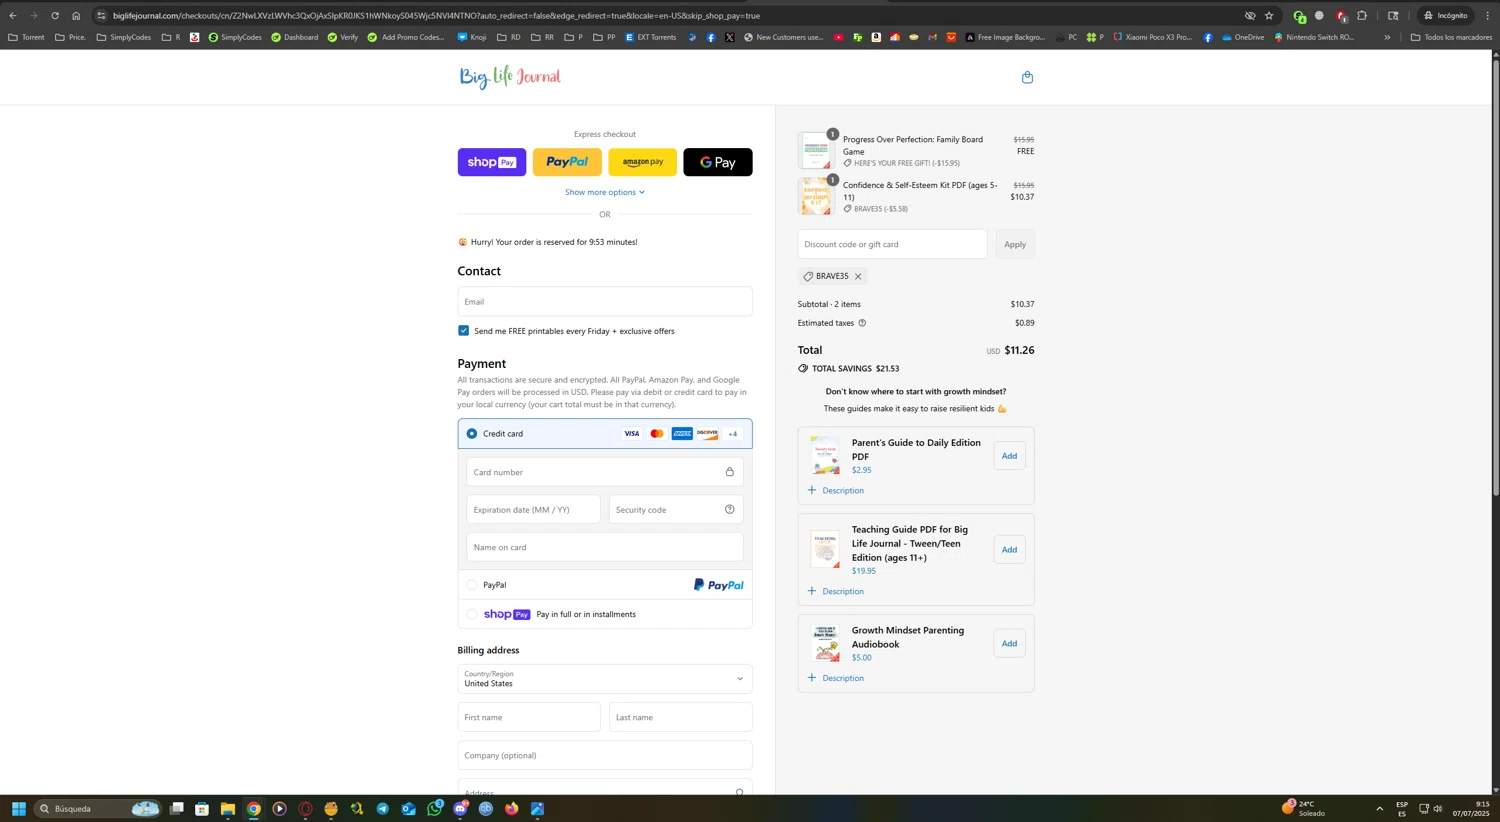Show hidden system tray icons chevron
The width and height of the screenshot is (1500, 822).
(x=1379, y=809)
